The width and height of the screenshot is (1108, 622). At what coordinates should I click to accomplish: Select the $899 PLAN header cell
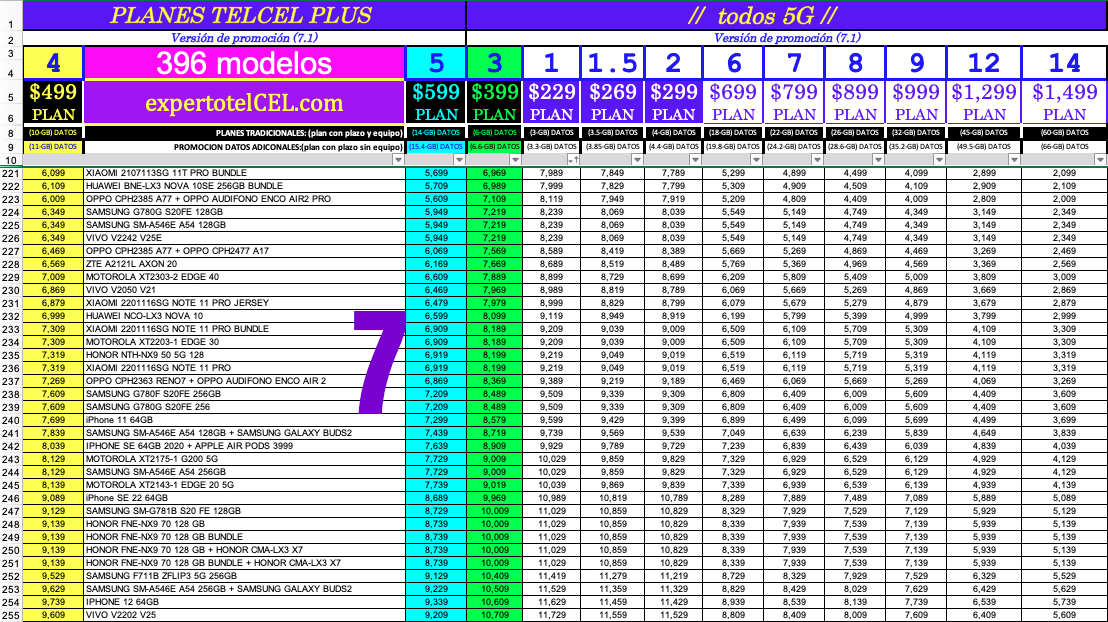(x=855, y=102)
